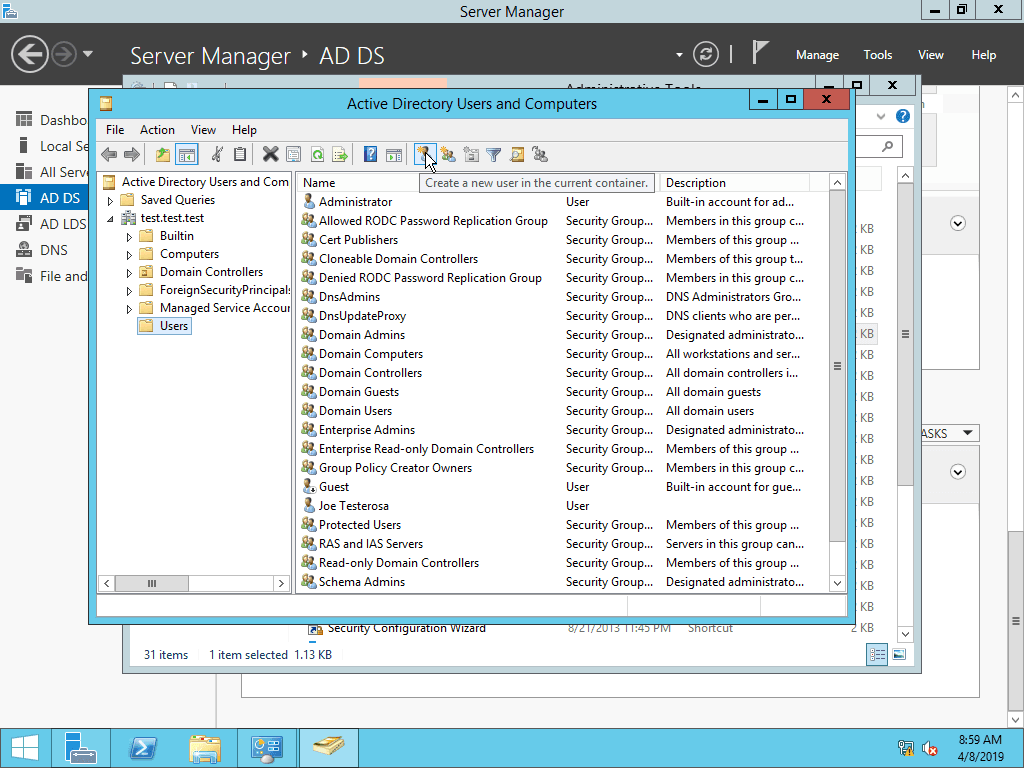Click the Windows Start button
This screenshot has height=768, width=1024.
[x=25, y=748]
